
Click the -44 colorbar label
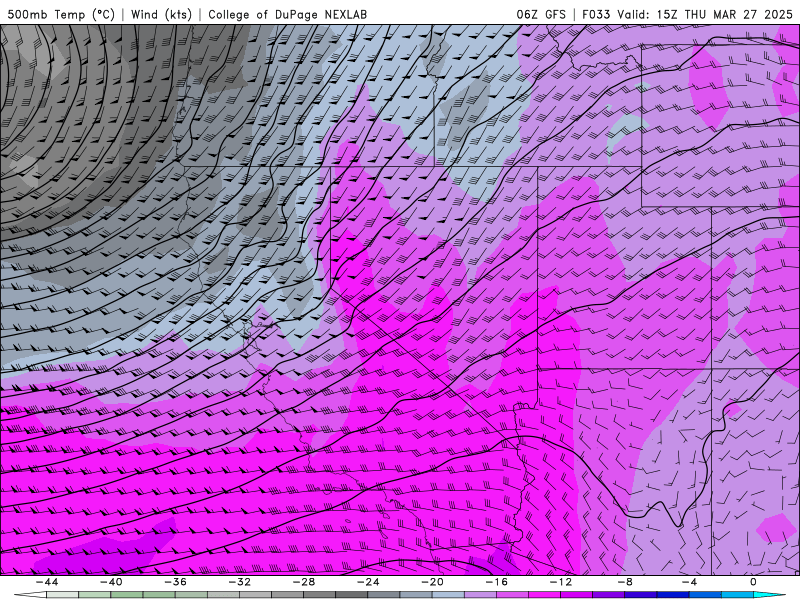click(x=46, y=582)
